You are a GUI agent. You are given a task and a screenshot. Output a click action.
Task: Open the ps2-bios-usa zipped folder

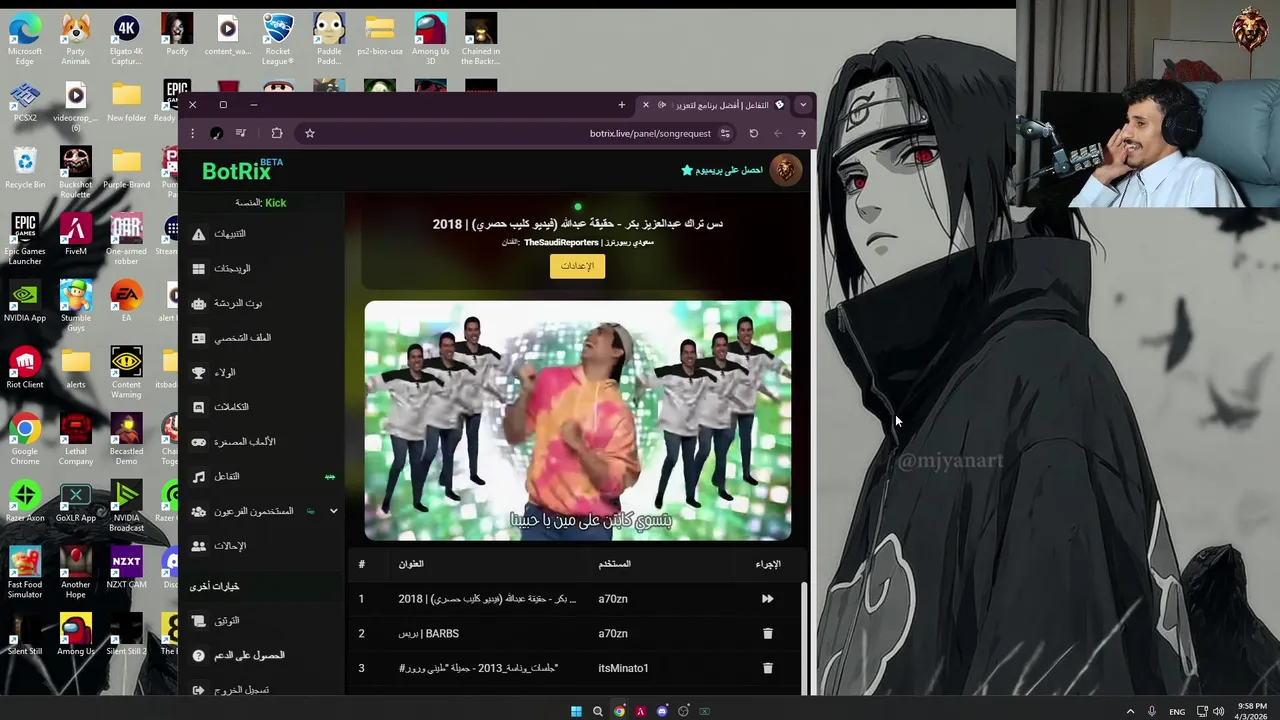(380, 35)
